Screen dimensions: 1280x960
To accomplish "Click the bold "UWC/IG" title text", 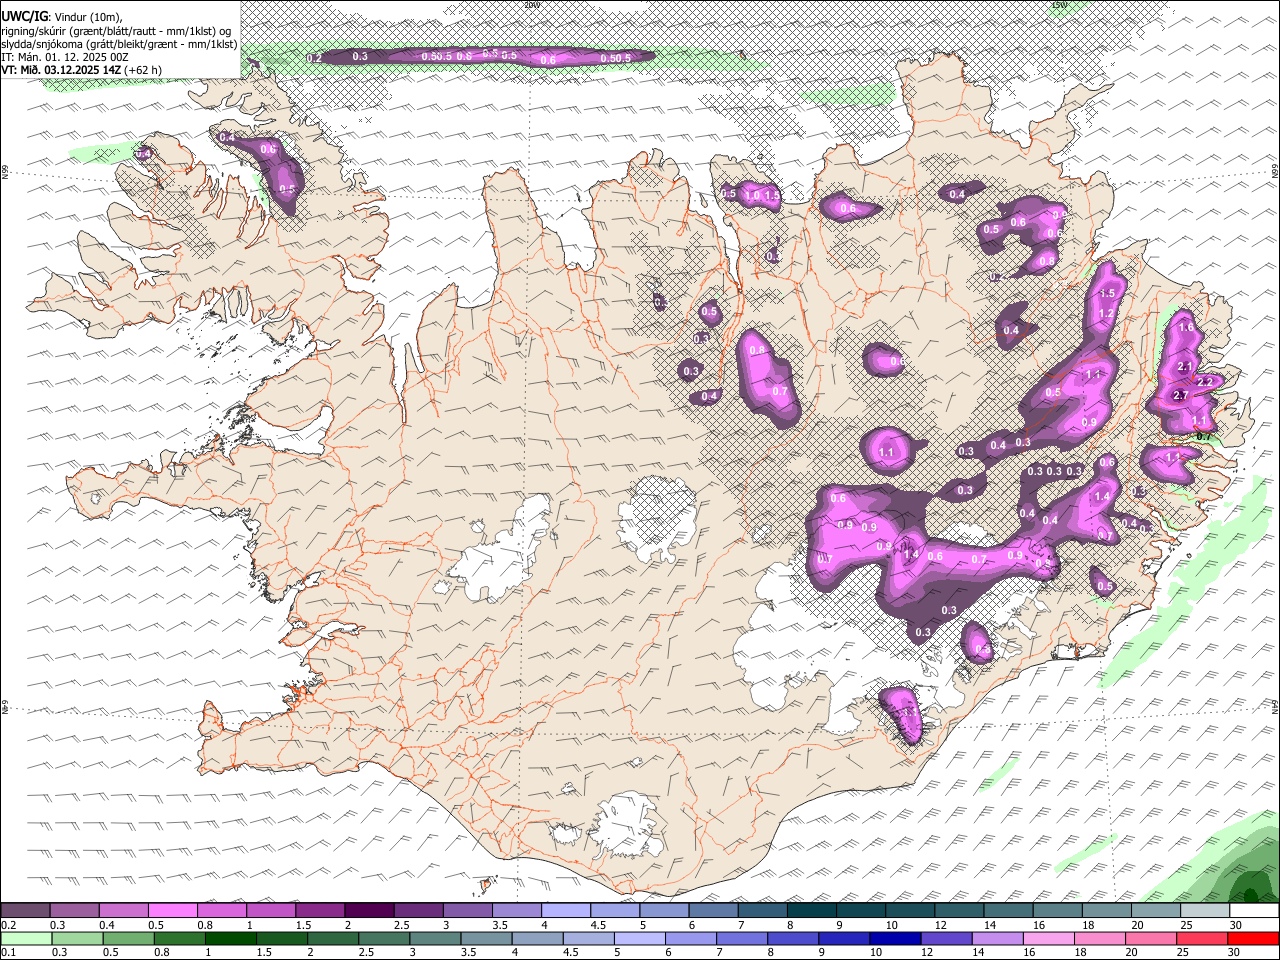I will (x=23, y=16).
